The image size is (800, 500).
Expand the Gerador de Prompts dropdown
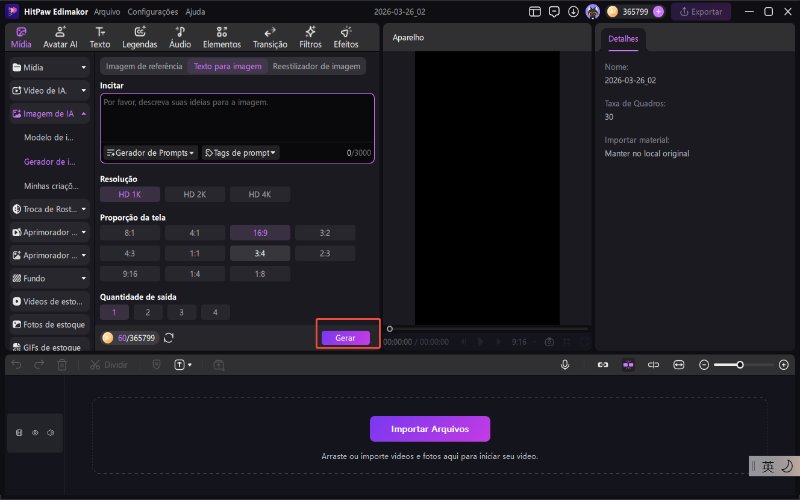point(151,153)
